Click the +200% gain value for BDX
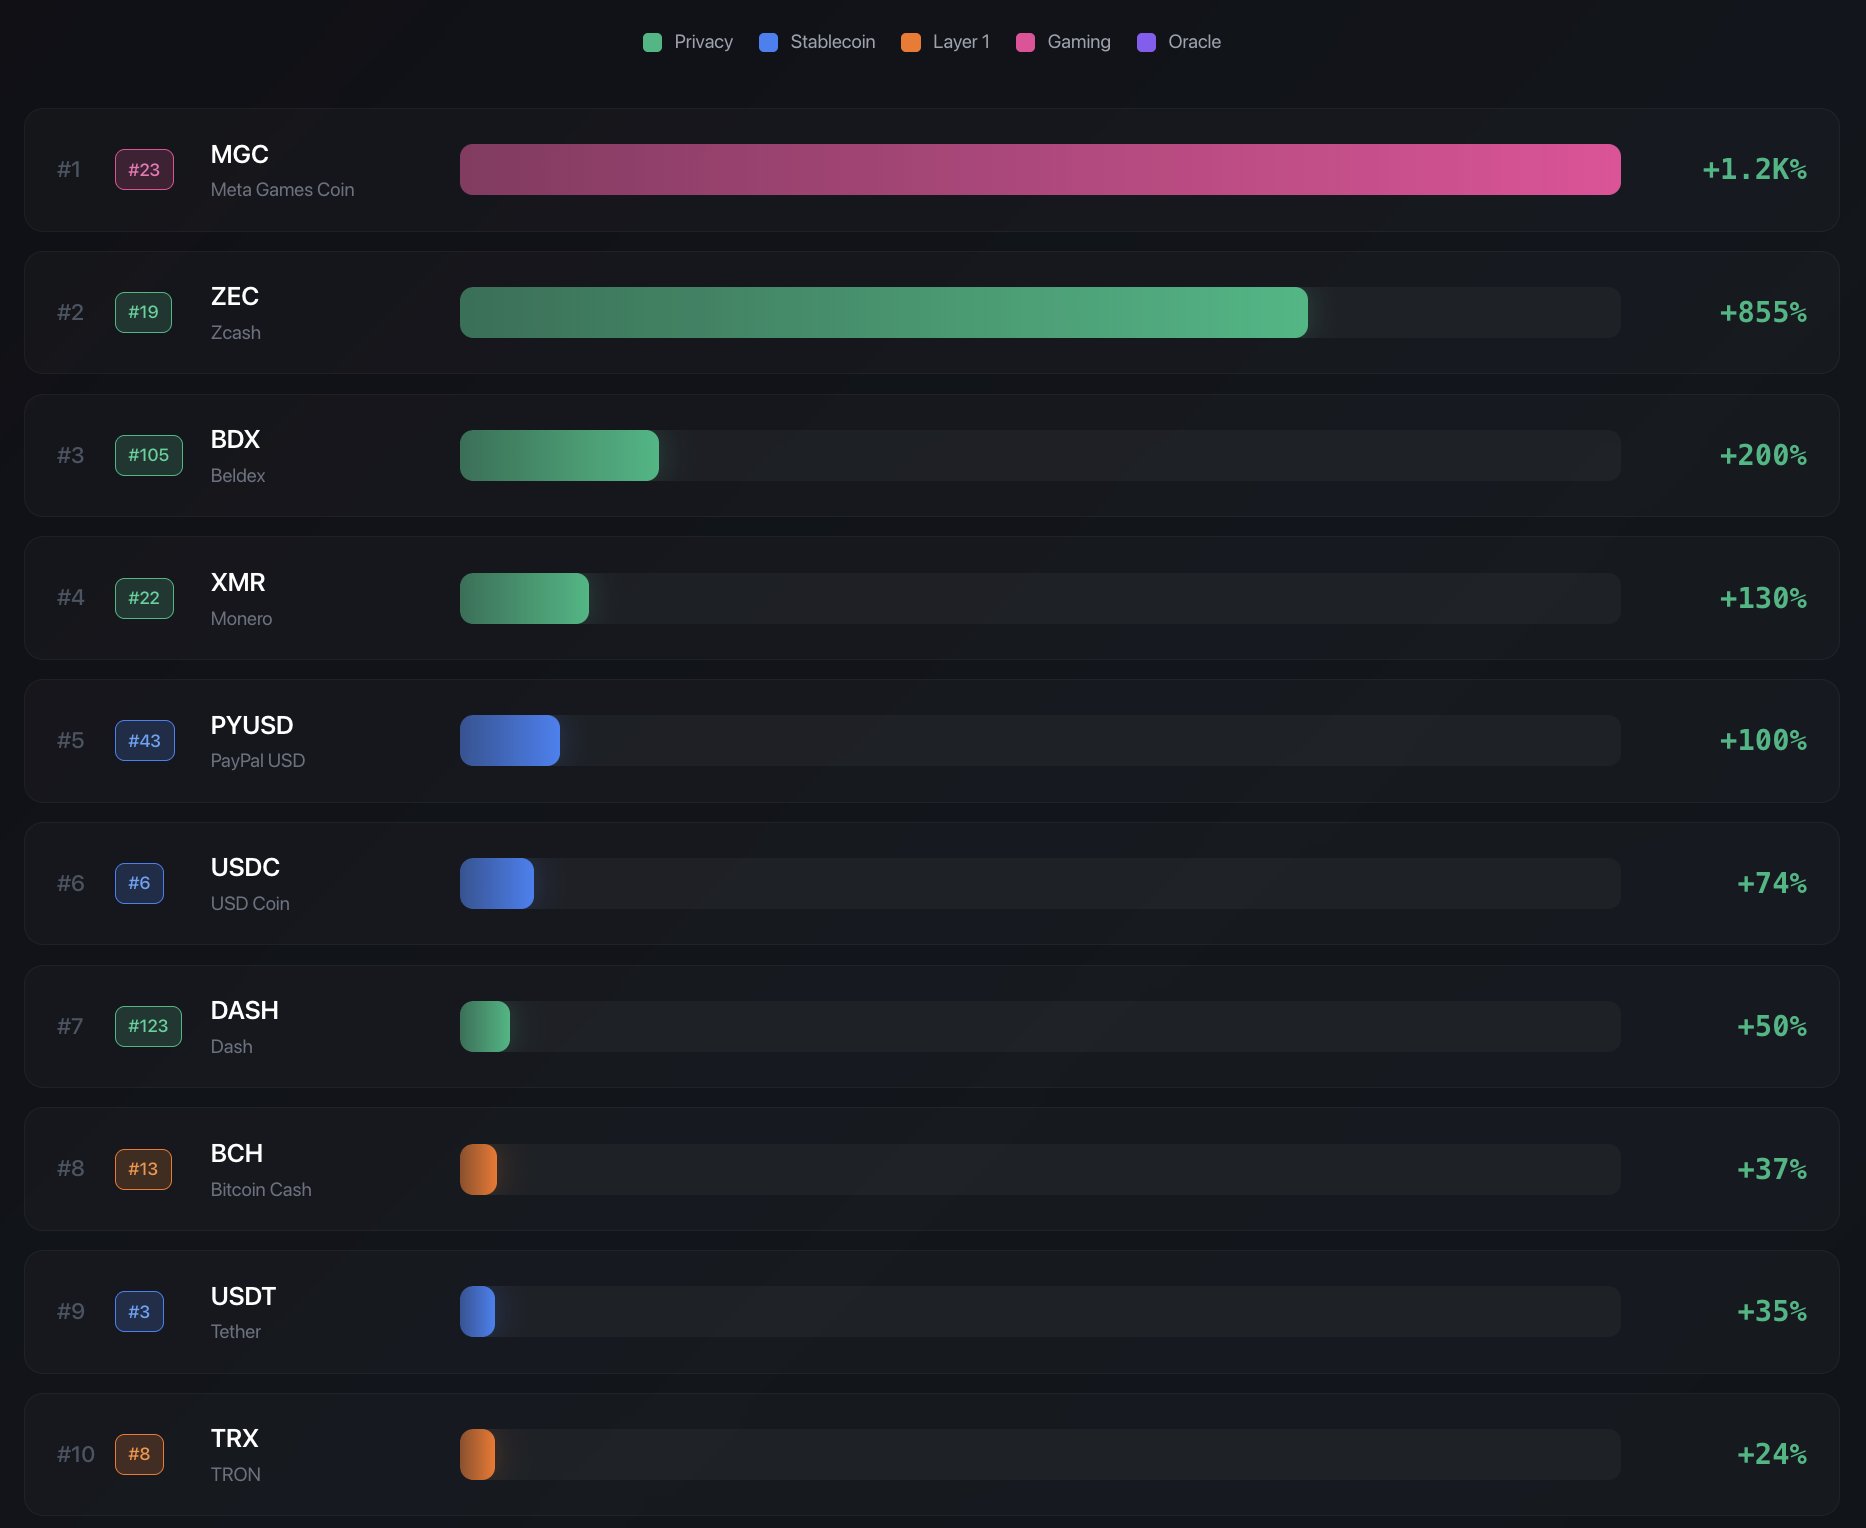Screen dimensions: 1866x1528 [x=1762, y=455]
